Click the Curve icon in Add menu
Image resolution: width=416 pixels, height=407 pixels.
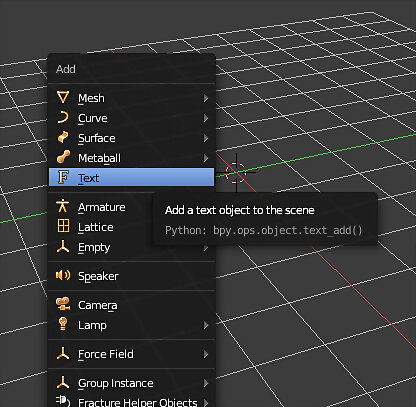click(63, 118)
